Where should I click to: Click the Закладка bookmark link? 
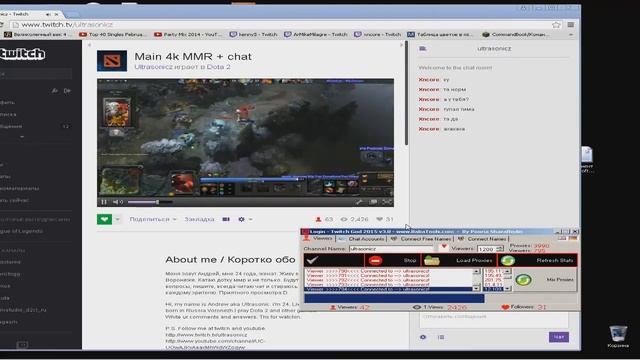pyautogui.click(x=199, y=219)
